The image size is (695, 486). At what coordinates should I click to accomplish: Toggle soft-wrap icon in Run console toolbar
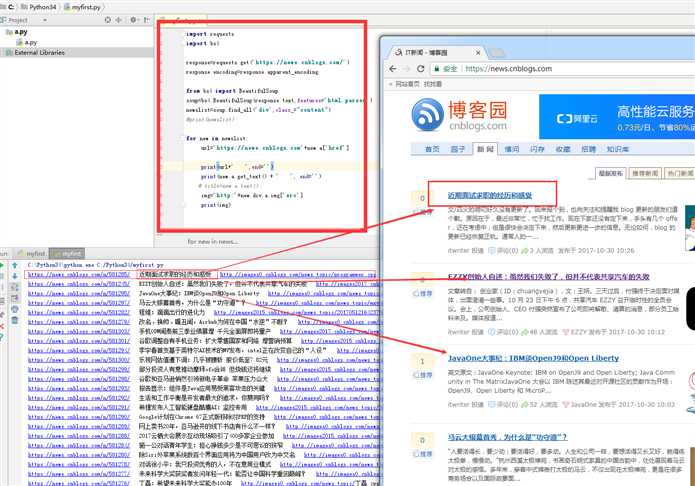tap(15, 287)
